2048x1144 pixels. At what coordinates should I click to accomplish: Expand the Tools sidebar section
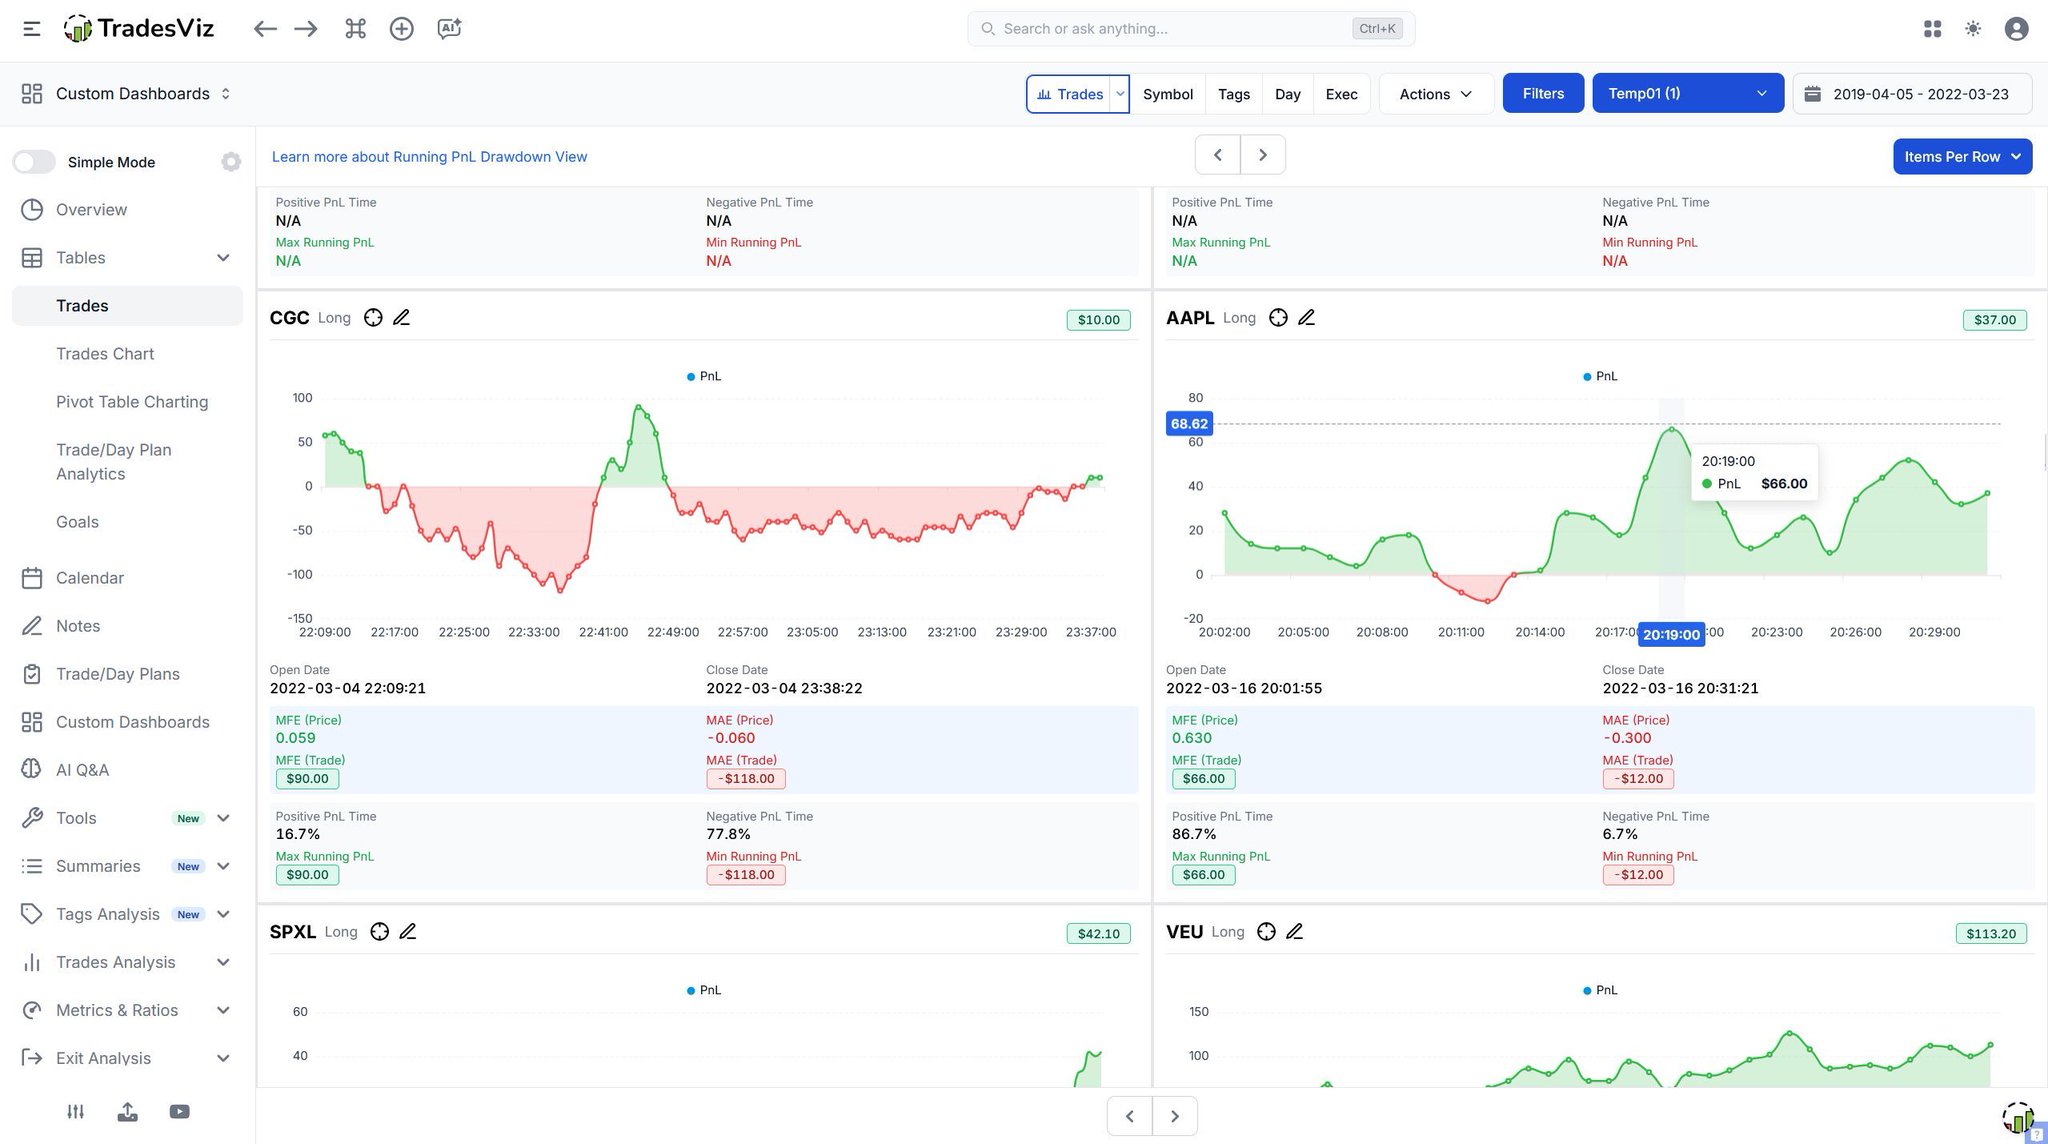(223, 818)
